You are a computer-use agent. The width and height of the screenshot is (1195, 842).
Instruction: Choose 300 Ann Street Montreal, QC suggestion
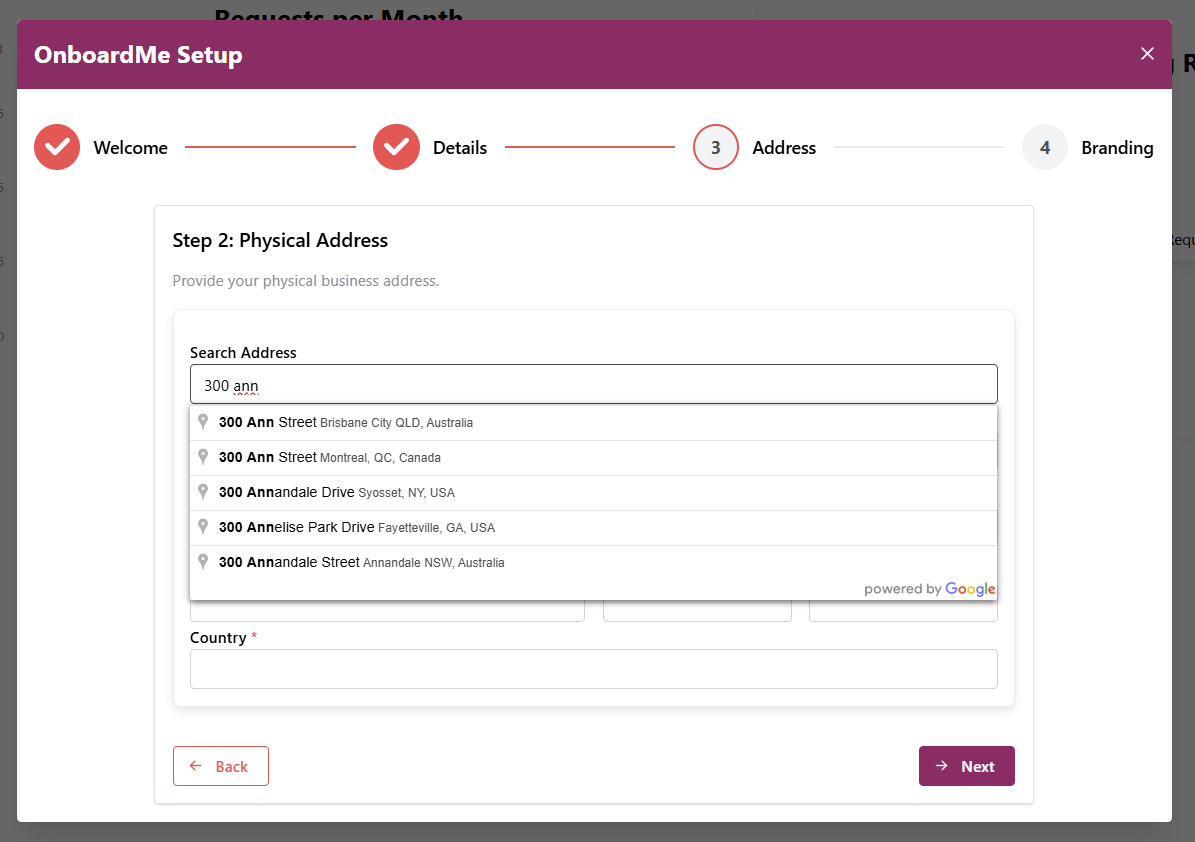tap(330, 458)
